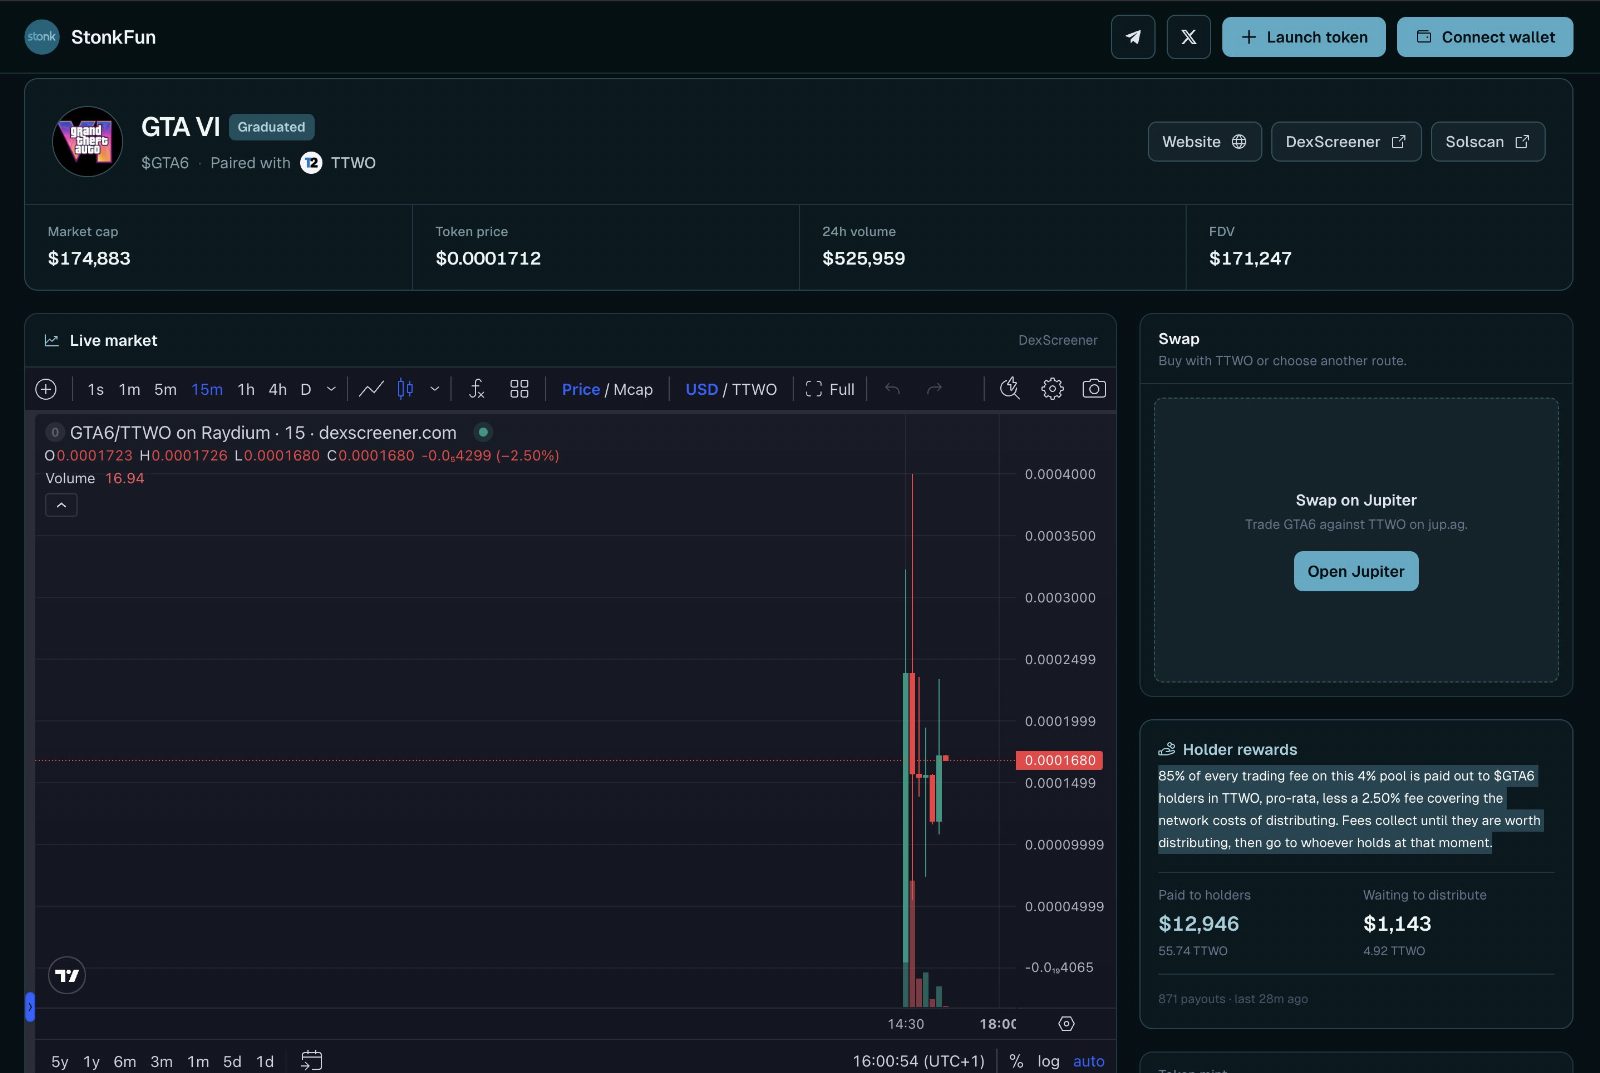1600x1073 pixels.
Task: Toggle chart to Mcap view
Action: point(633,389)
